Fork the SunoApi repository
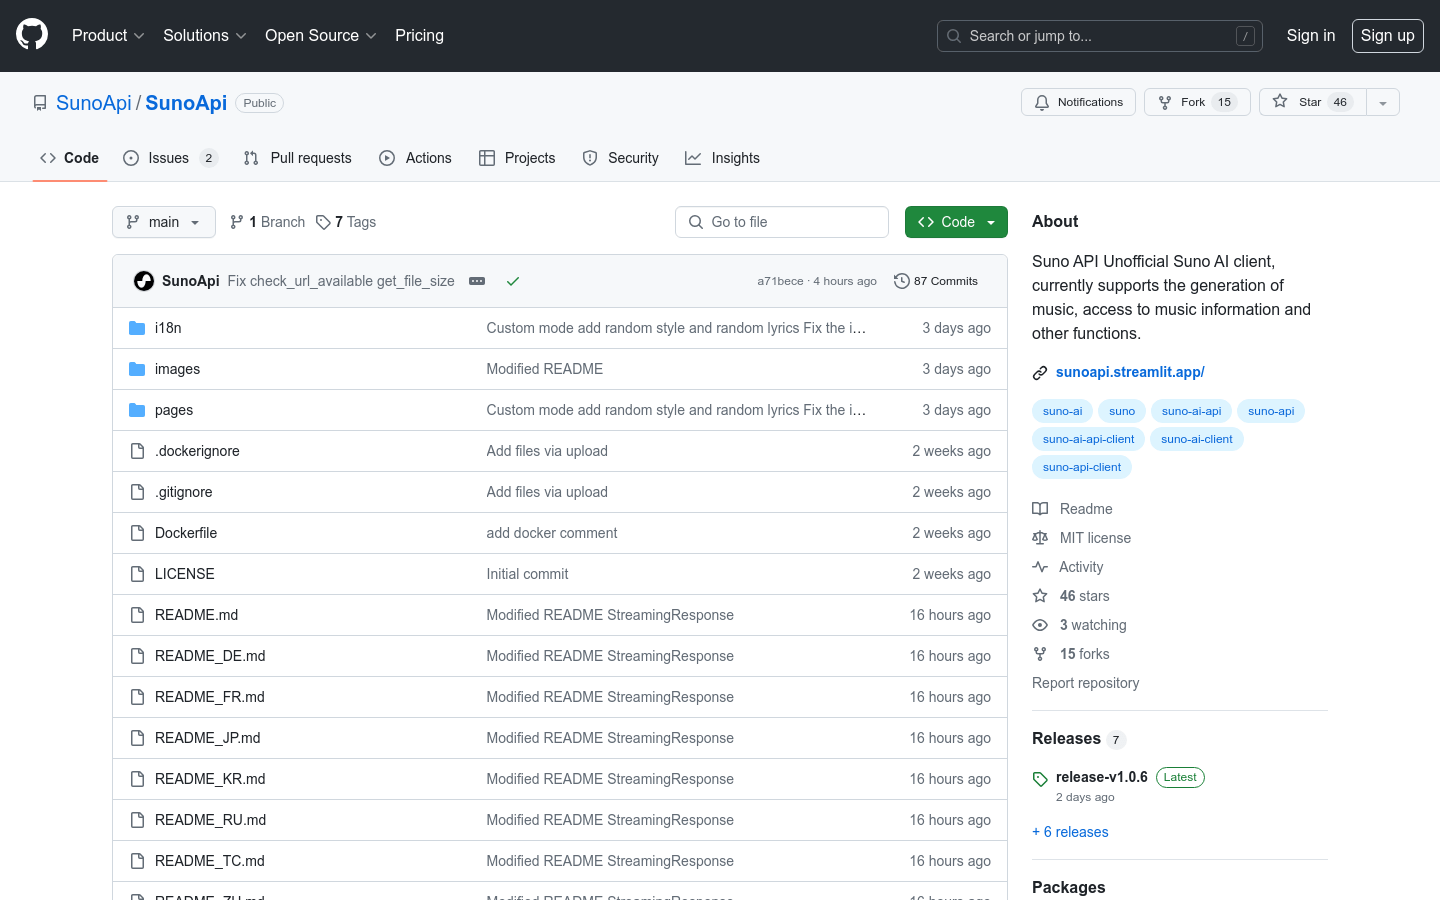 point(1197,102)
